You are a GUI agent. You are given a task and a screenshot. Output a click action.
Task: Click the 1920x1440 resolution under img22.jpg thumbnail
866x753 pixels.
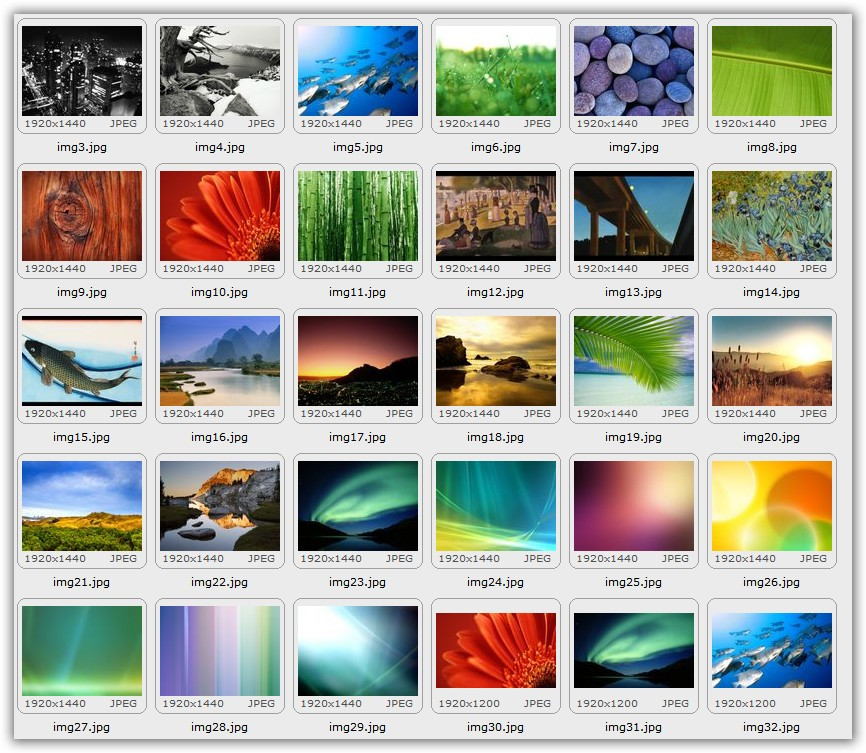193,559
